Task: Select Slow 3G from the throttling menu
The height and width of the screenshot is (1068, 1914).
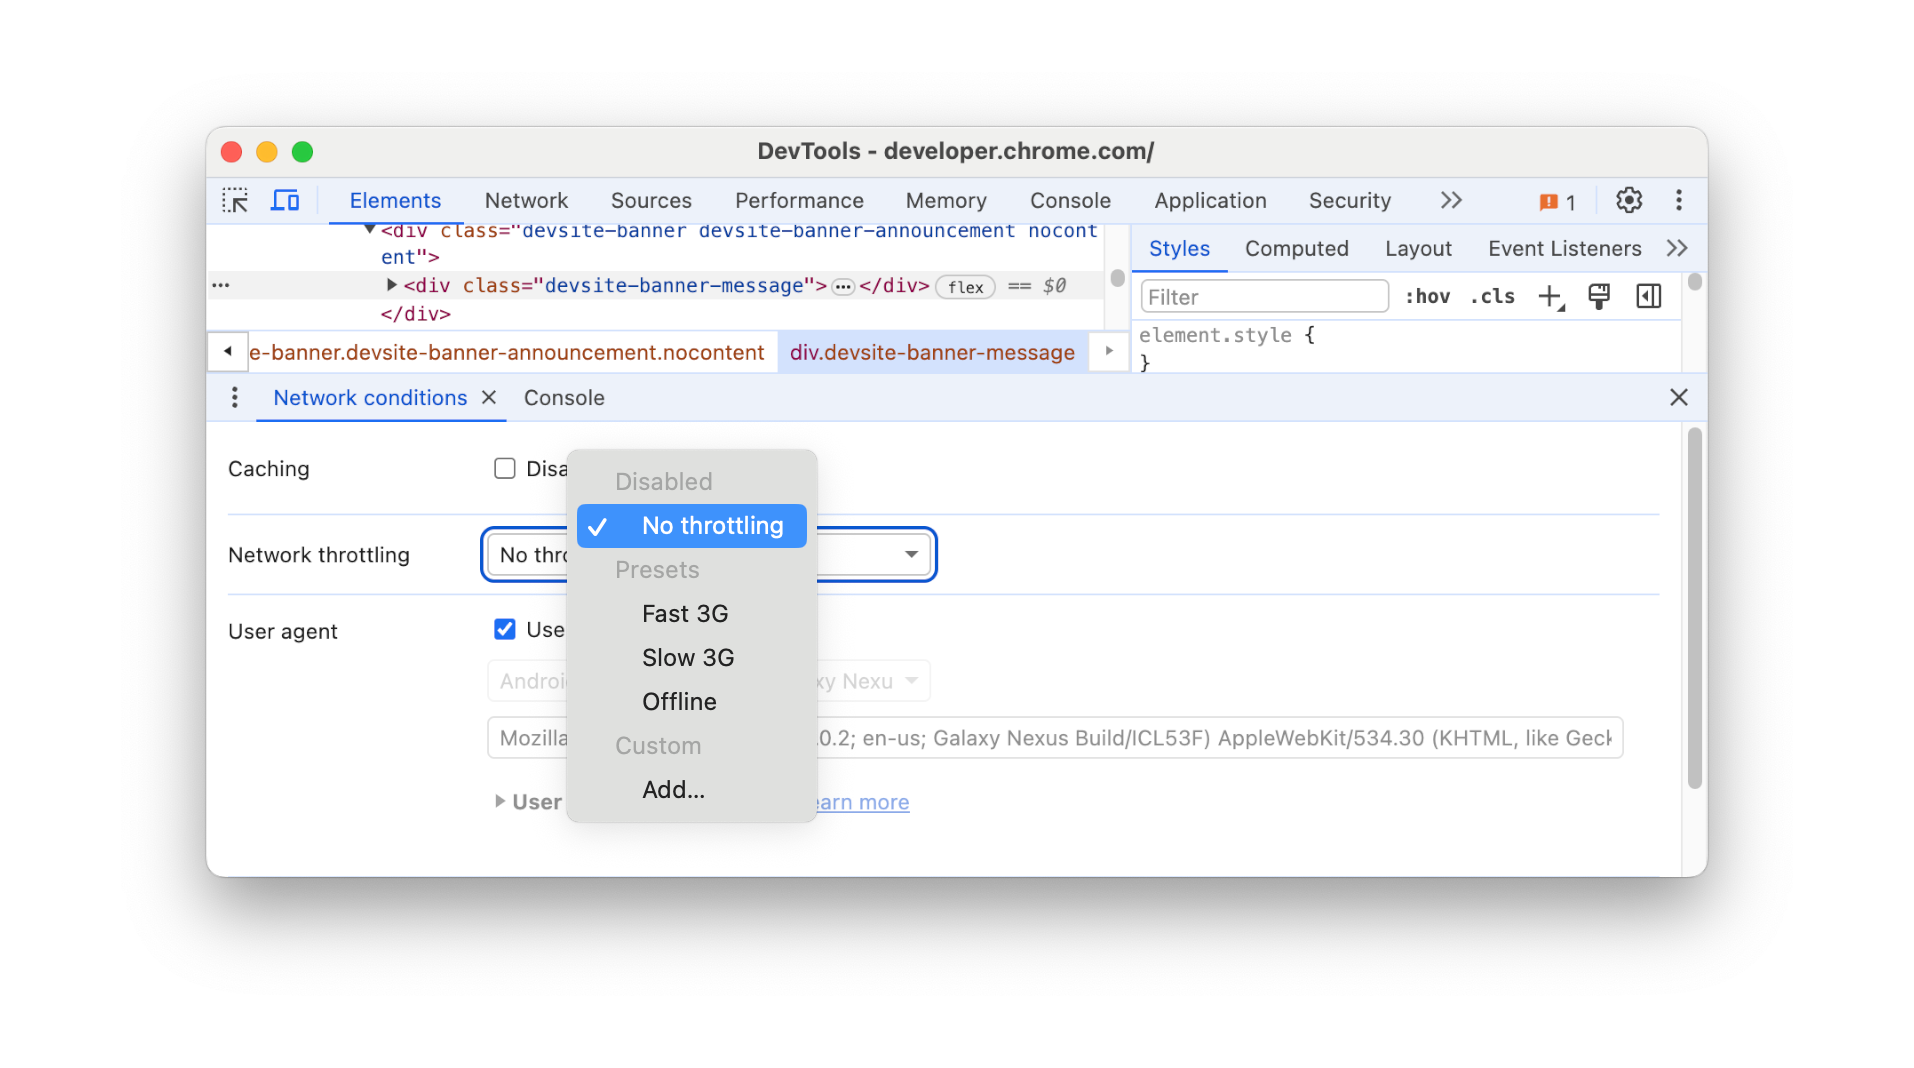Action: [687, 657]
